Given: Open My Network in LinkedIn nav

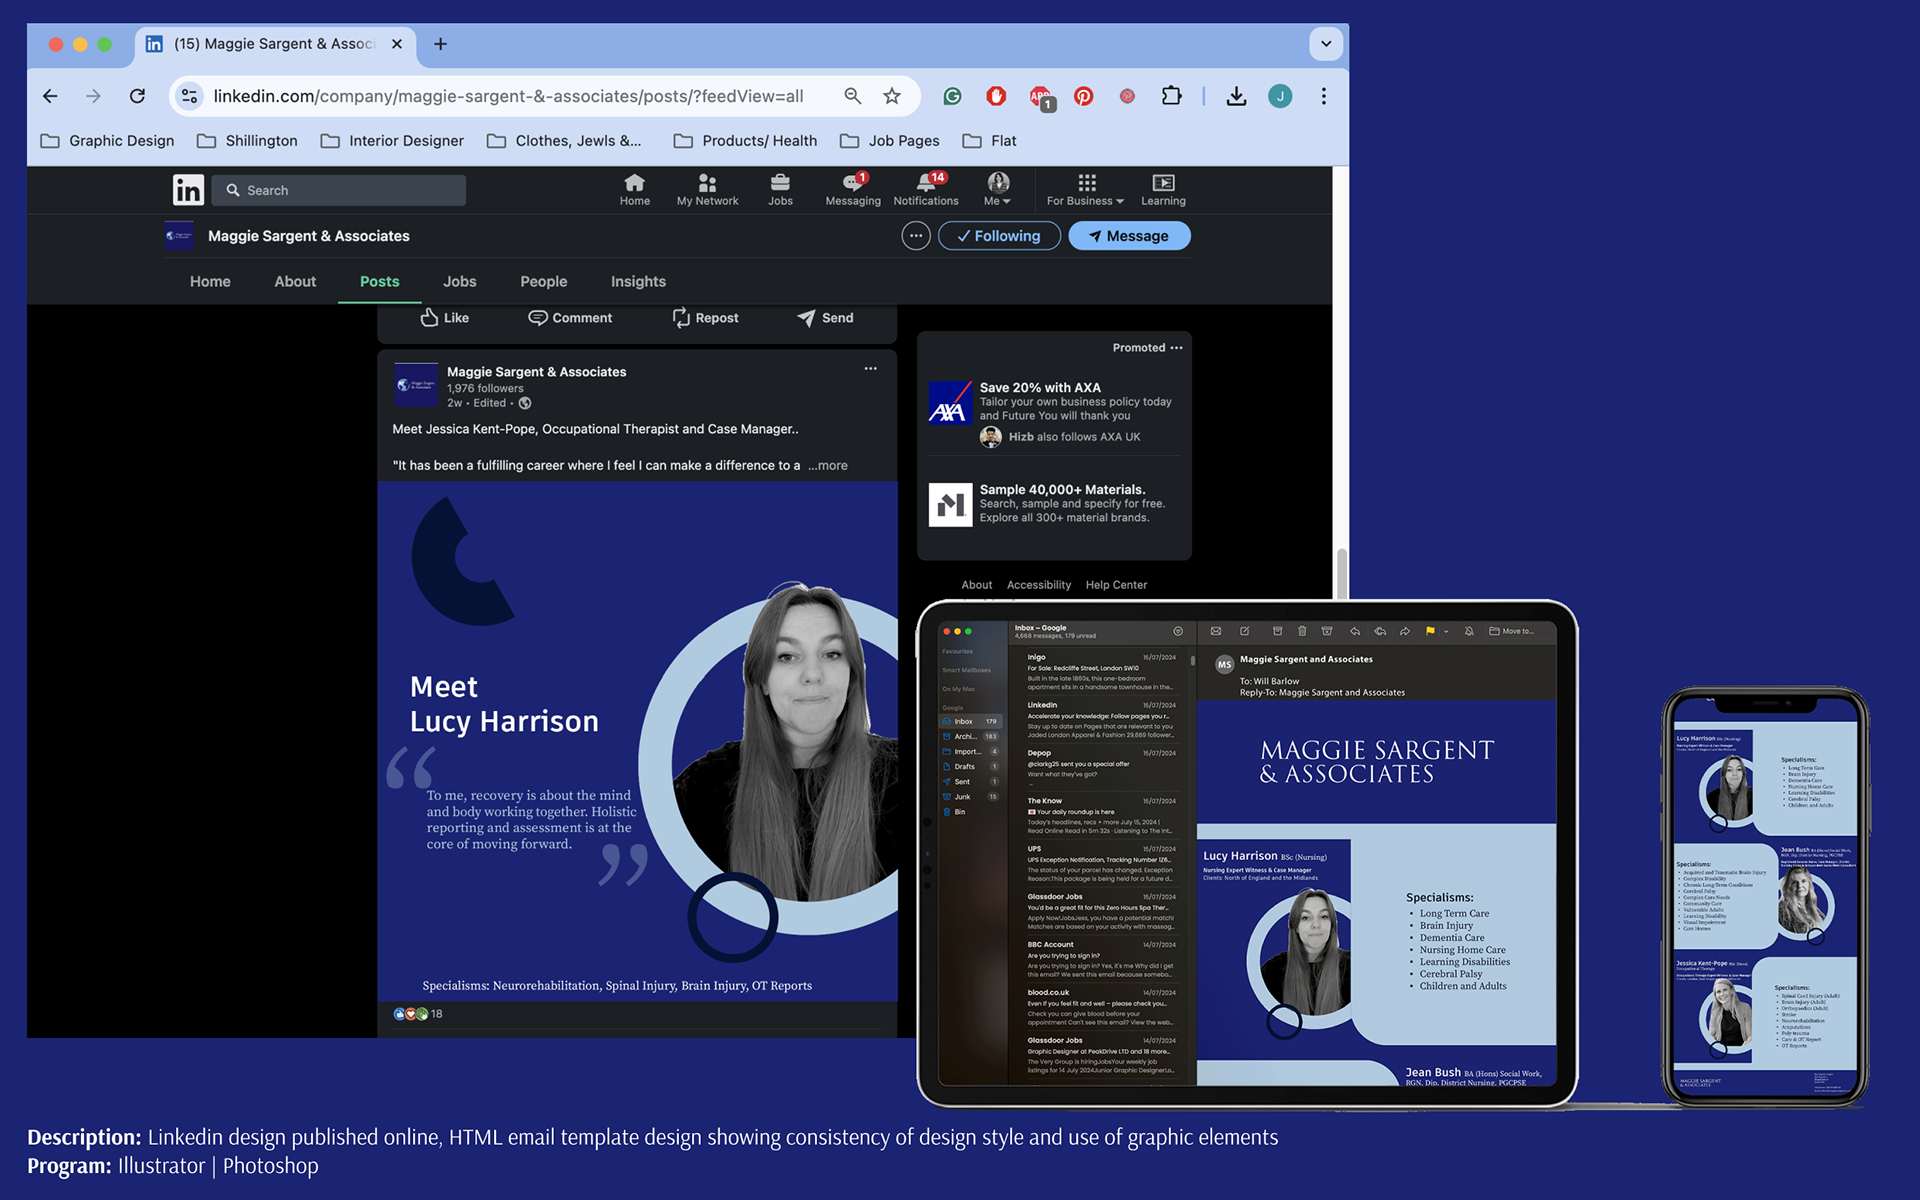Looking at the screenshot, I should [x=707, y=189].
